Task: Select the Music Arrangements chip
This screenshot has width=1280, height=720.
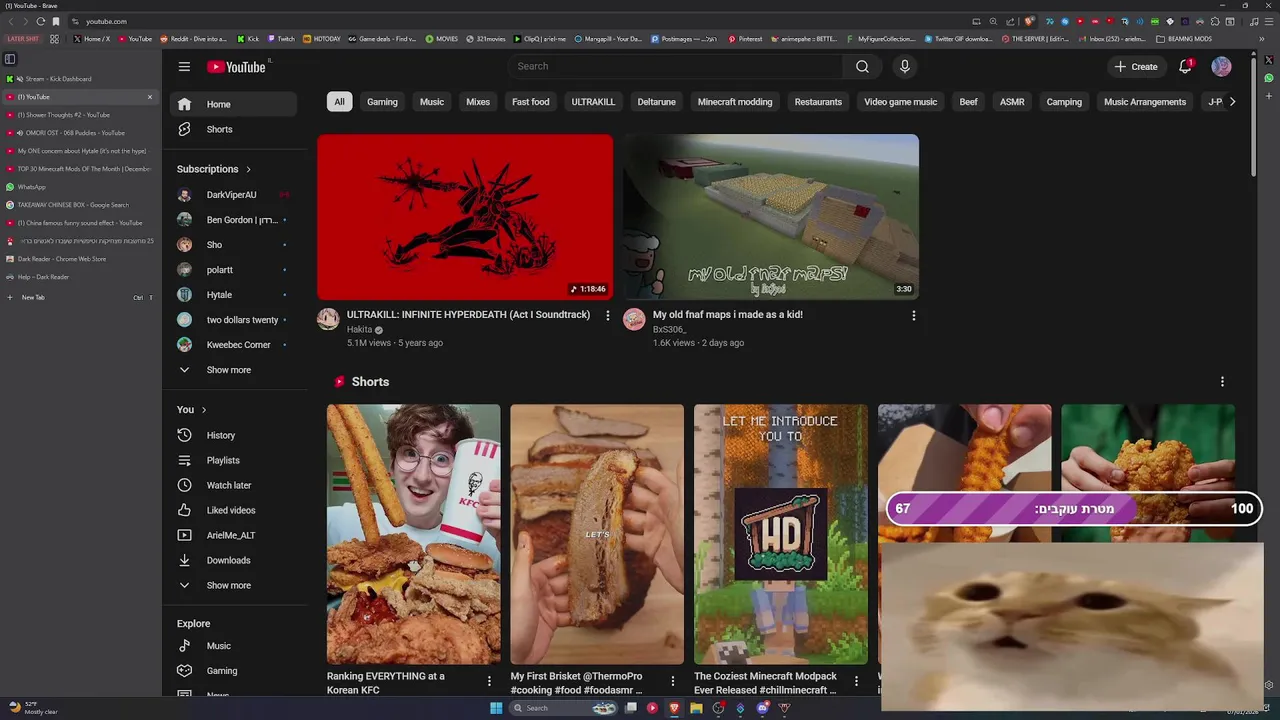Action: click(1145, 102)
